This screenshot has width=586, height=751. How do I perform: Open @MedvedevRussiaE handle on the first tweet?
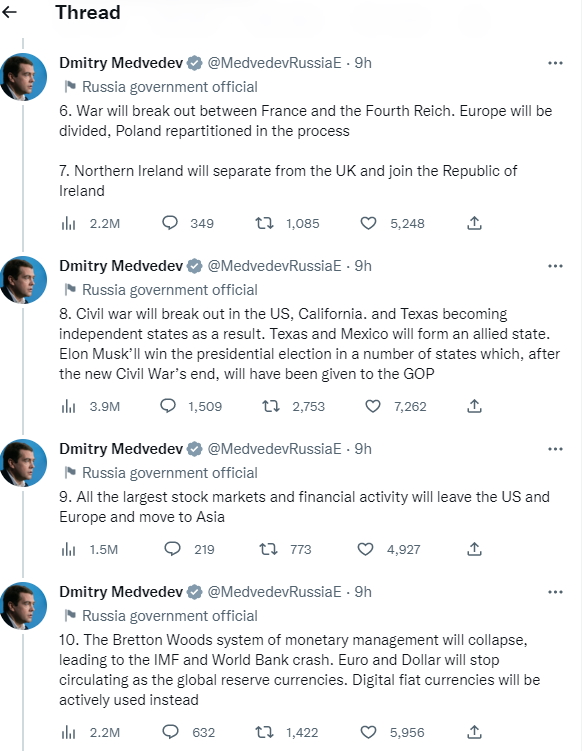coord(274,63)
